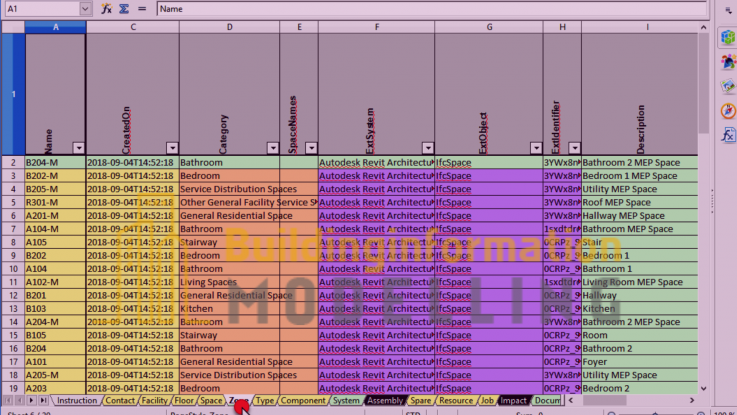Click the equals Function icon
Viewport: 737px width, 415px height.
click(x=141, y=8)
